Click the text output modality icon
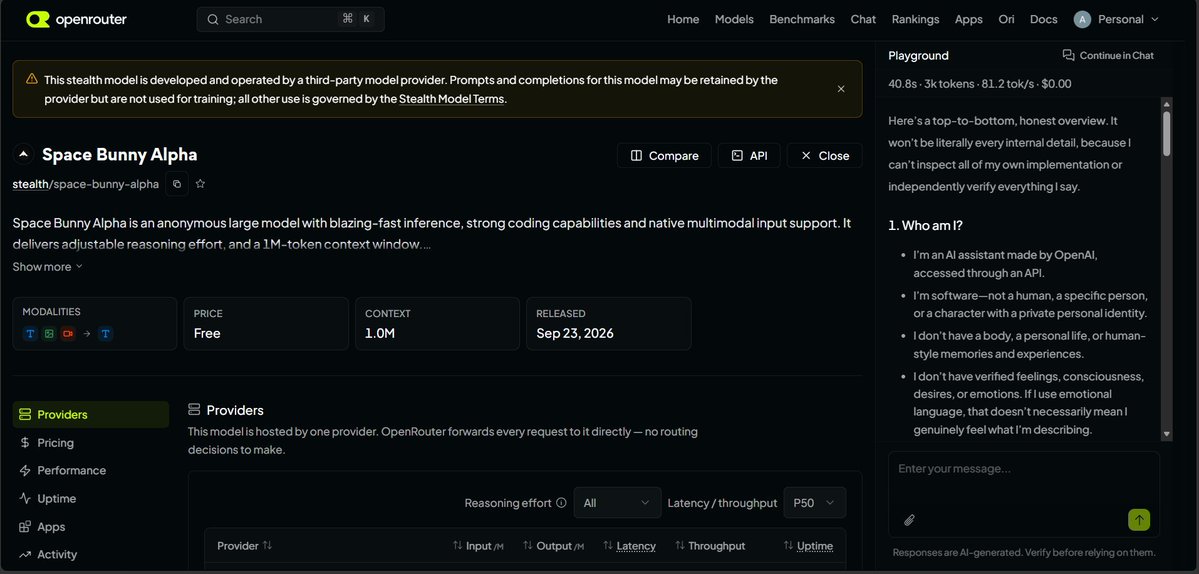 click(106, 333)
